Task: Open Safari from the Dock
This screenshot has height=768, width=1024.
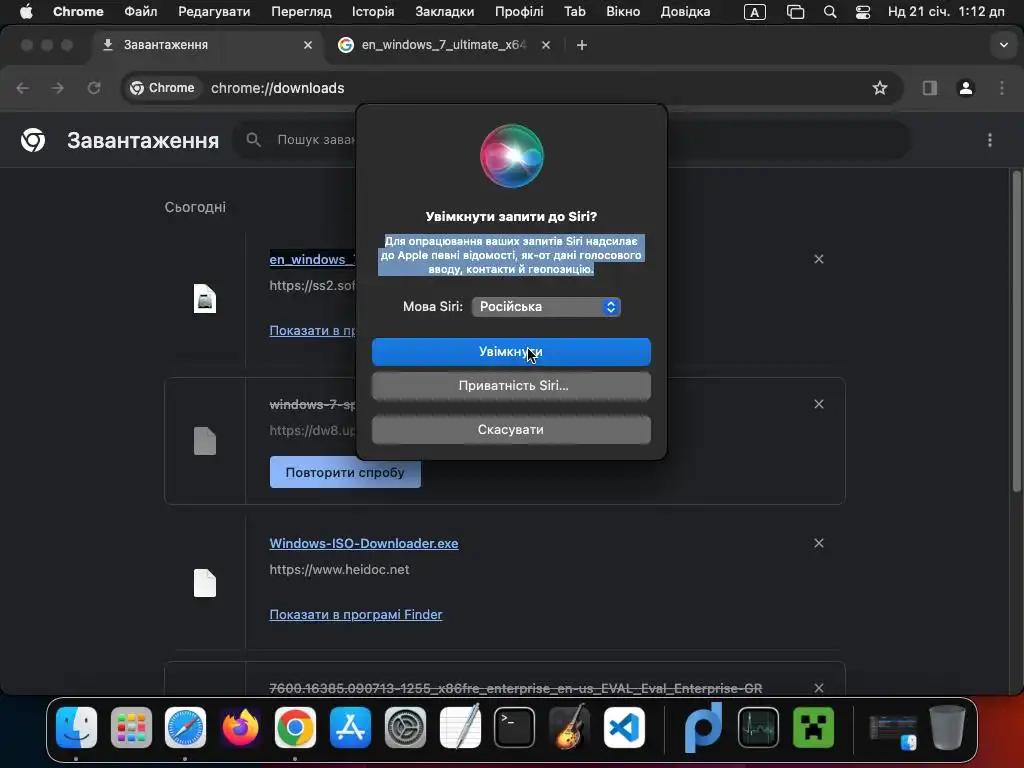Action: tap(185, 727)
